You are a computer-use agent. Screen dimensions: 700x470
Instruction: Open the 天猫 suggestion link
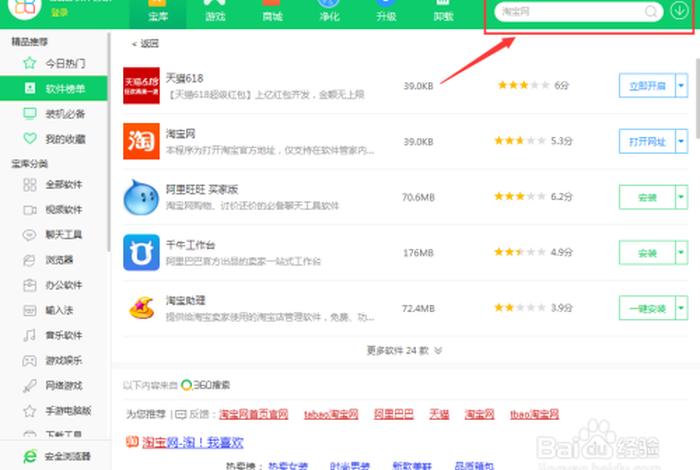(439, 414)
